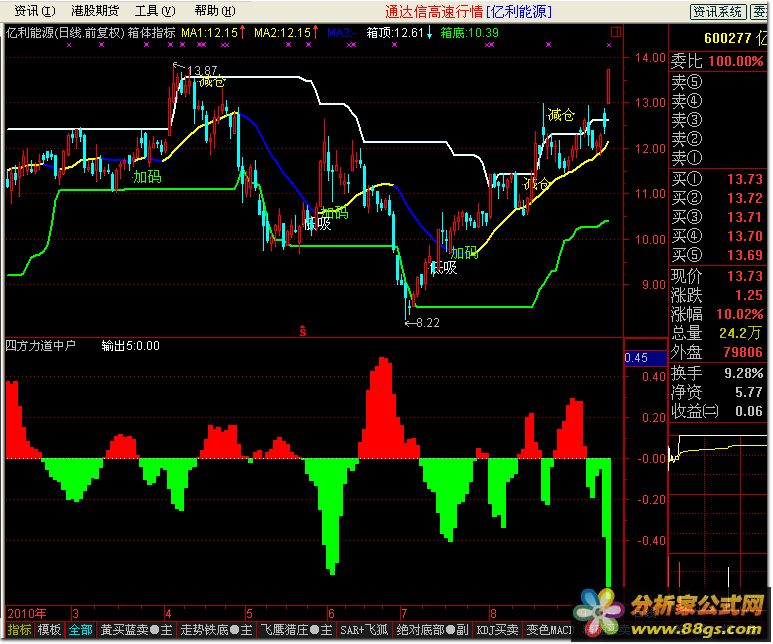The width and height of the screenshot is (773, 644).
Task: Click the 买③ price 13.71
Action: coord(744,217)
